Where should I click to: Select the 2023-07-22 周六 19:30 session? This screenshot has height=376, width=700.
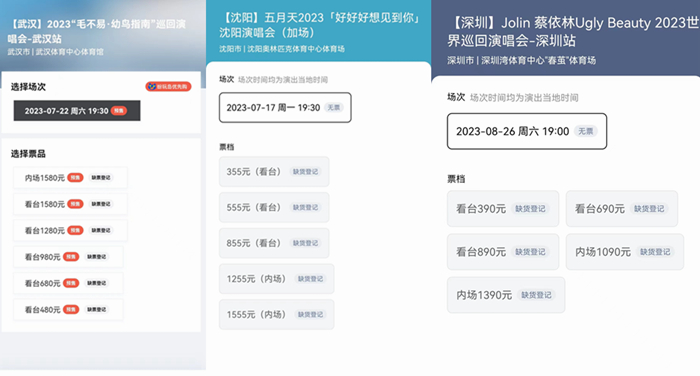coord(77,111)
